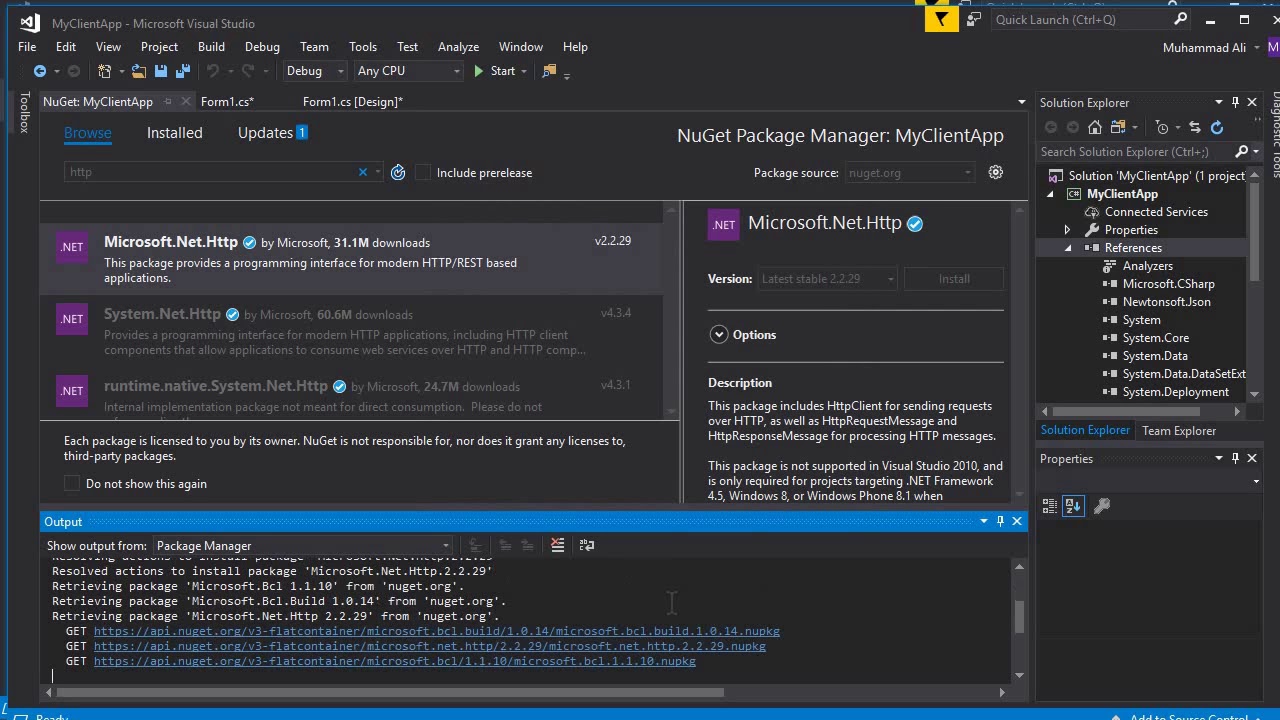
Task: Switch to the Updates tab
Action: point(272,132)
